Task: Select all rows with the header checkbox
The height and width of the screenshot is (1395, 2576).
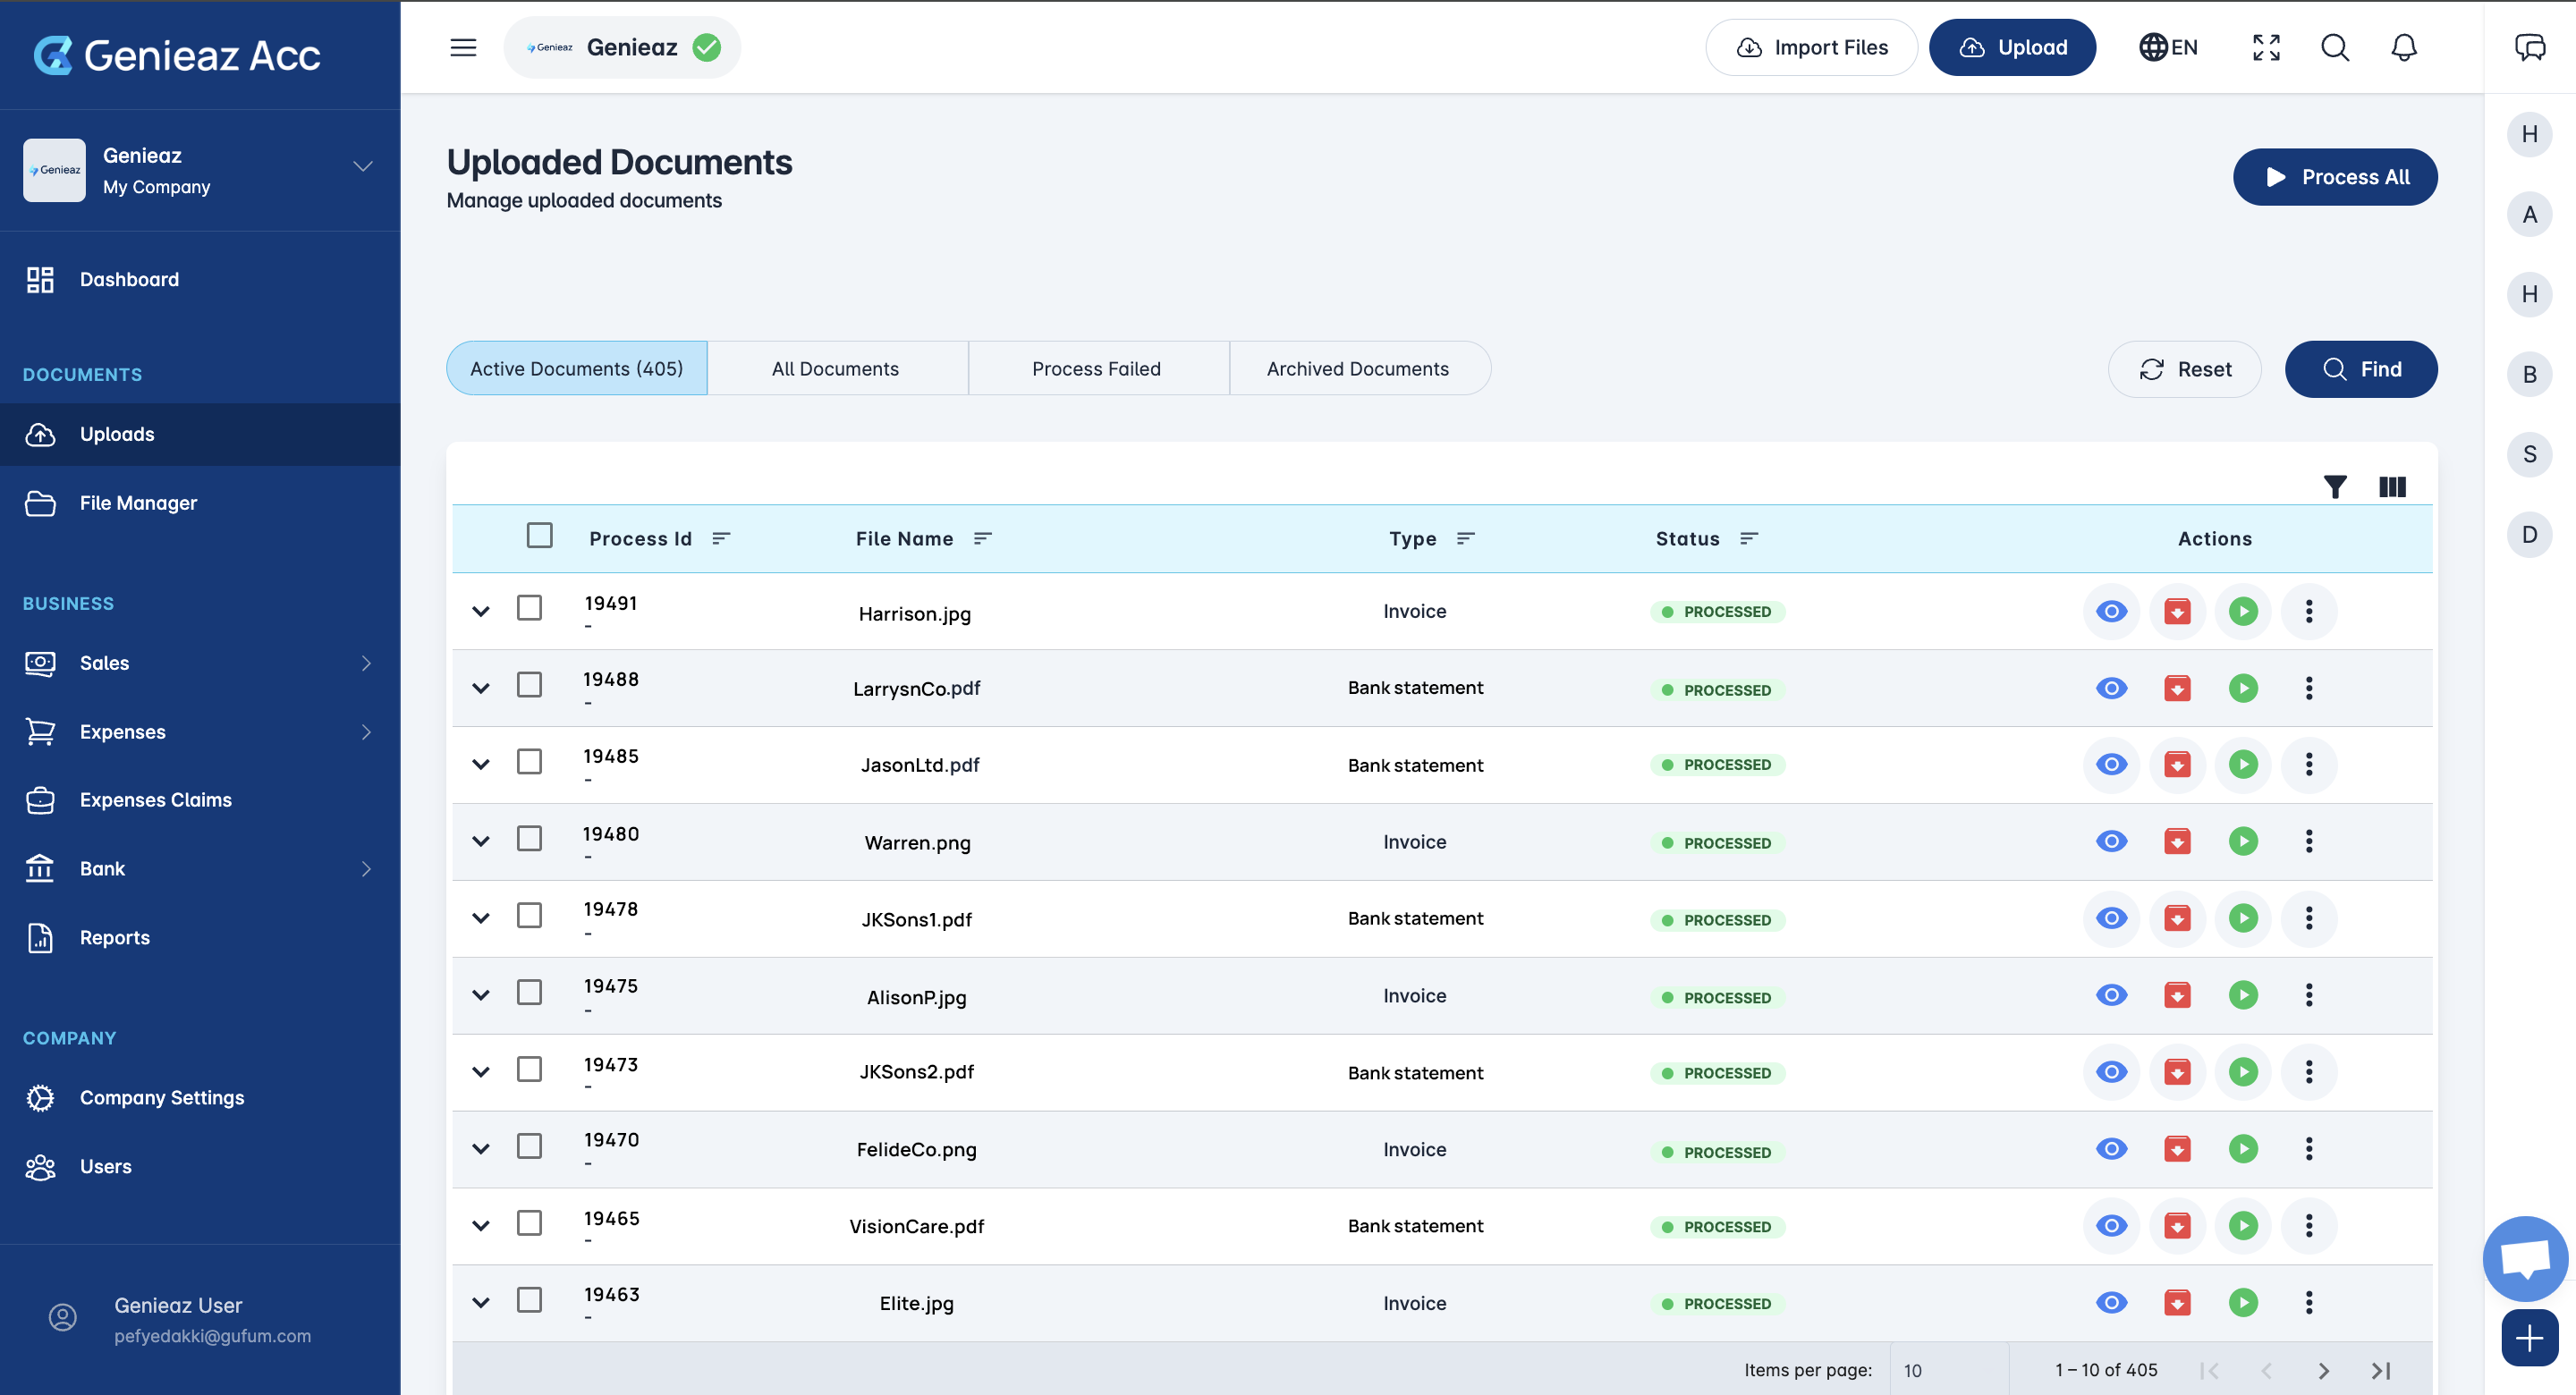Action: (x=539, y=536)
